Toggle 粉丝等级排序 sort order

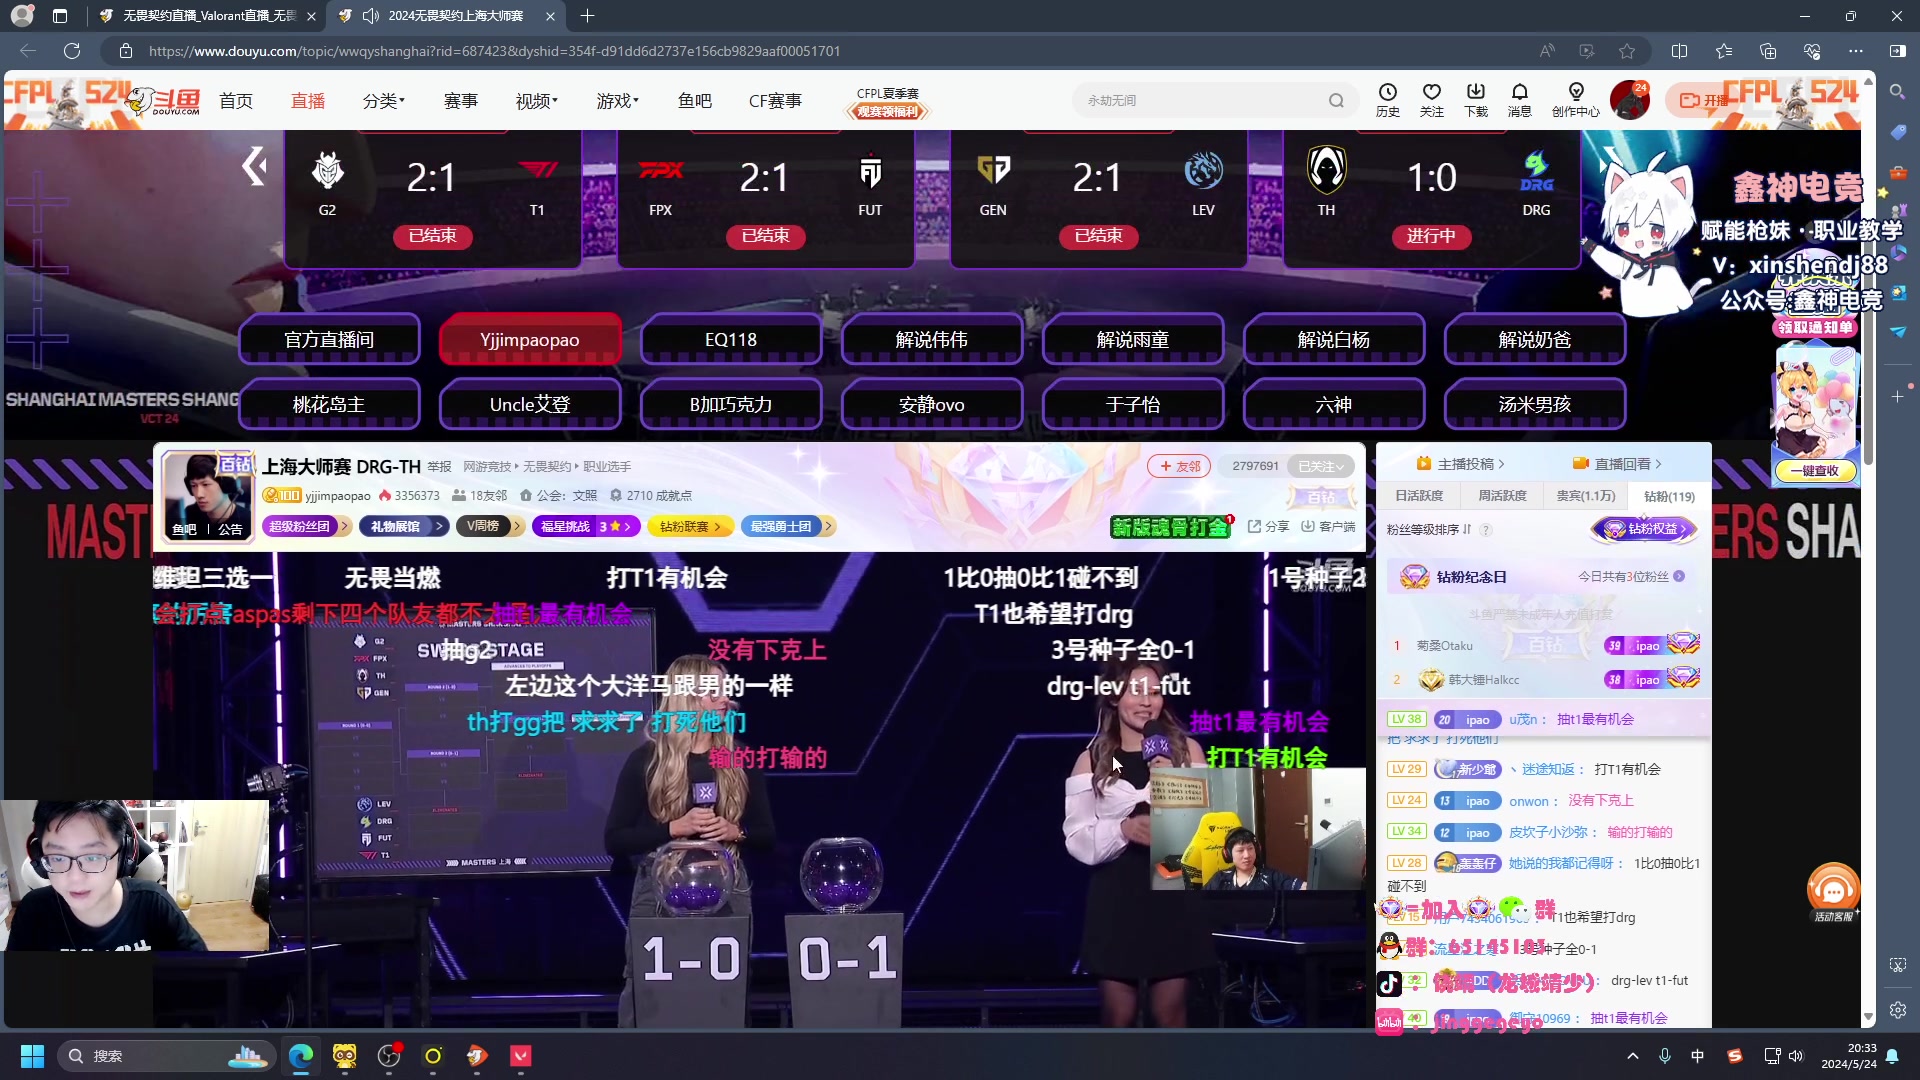[x=1429, y=529]
